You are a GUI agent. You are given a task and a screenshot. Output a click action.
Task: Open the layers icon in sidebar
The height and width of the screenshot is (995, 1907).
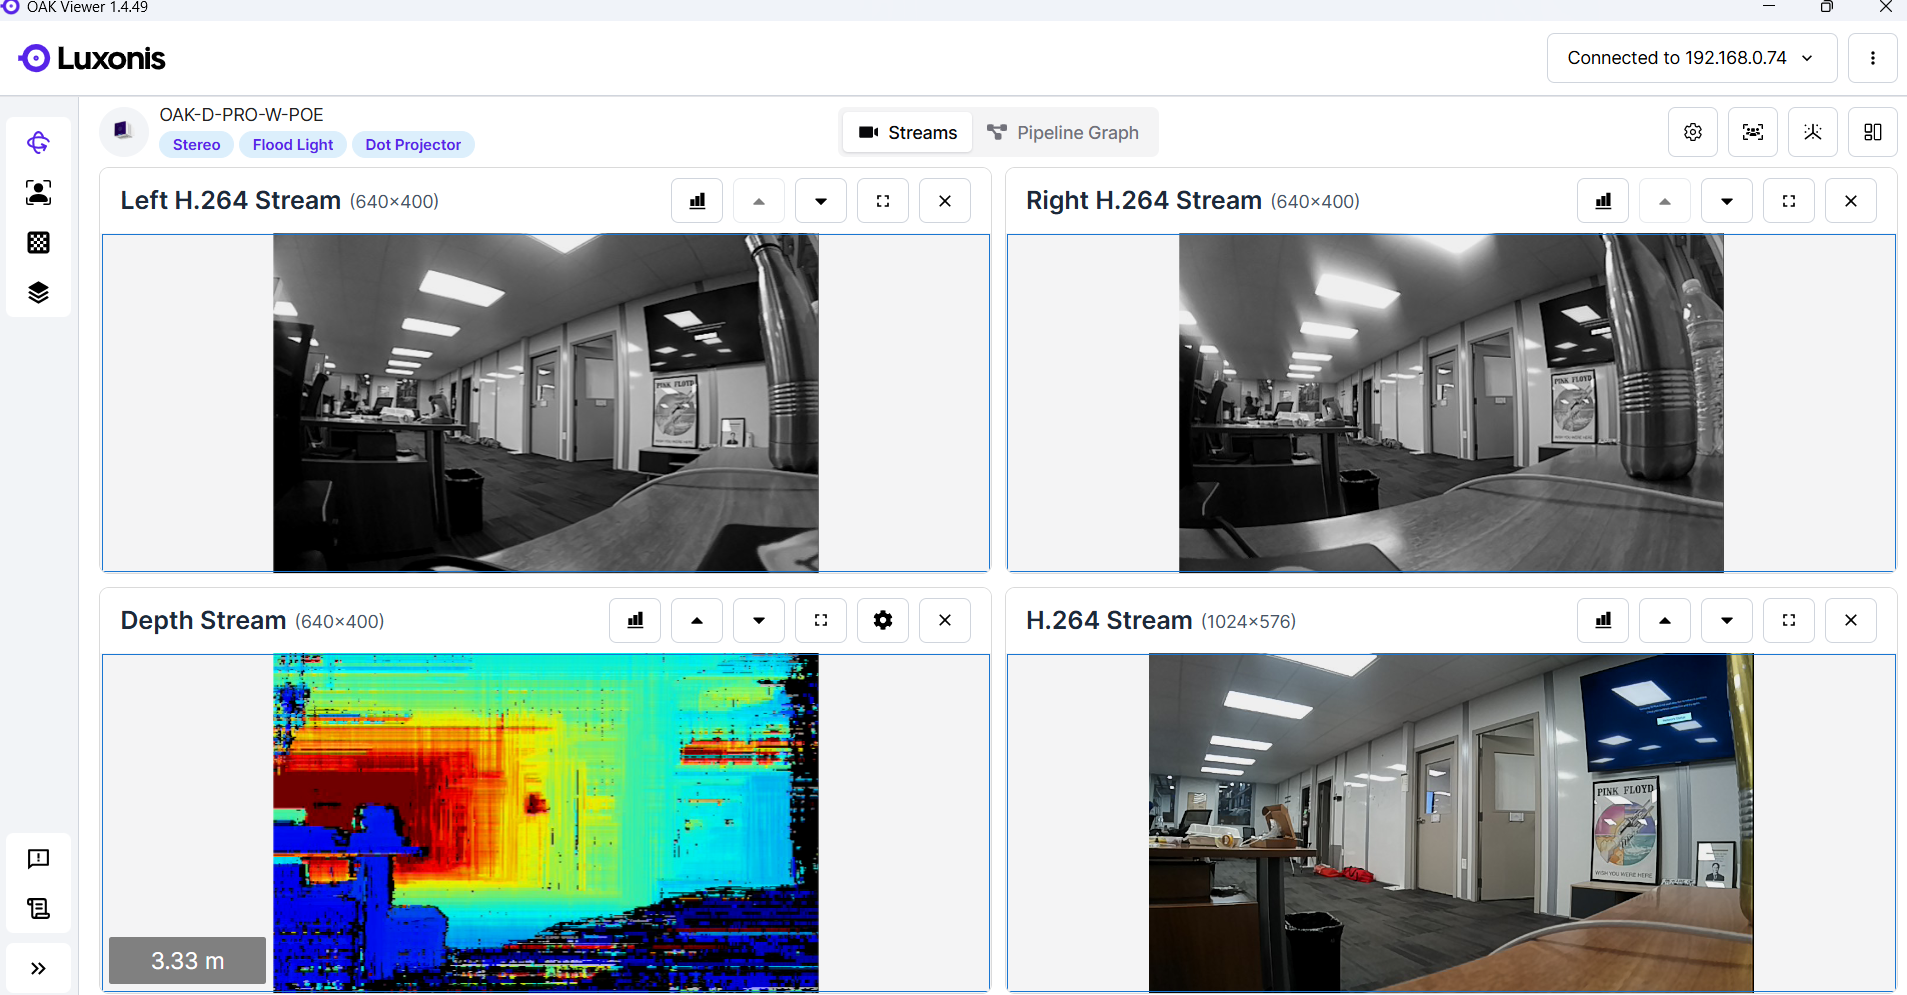pyautogui.click(x=38, y=293)
